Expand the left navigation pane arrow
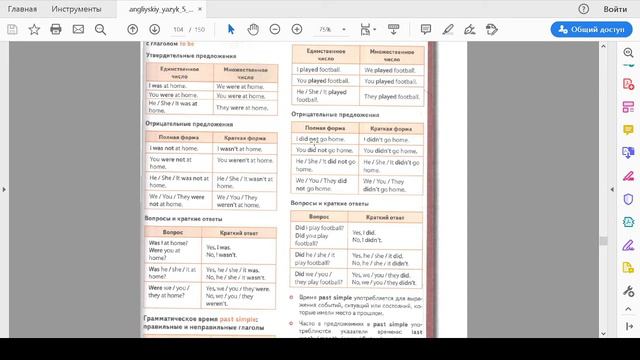The image size is (640, 360). 4,189
